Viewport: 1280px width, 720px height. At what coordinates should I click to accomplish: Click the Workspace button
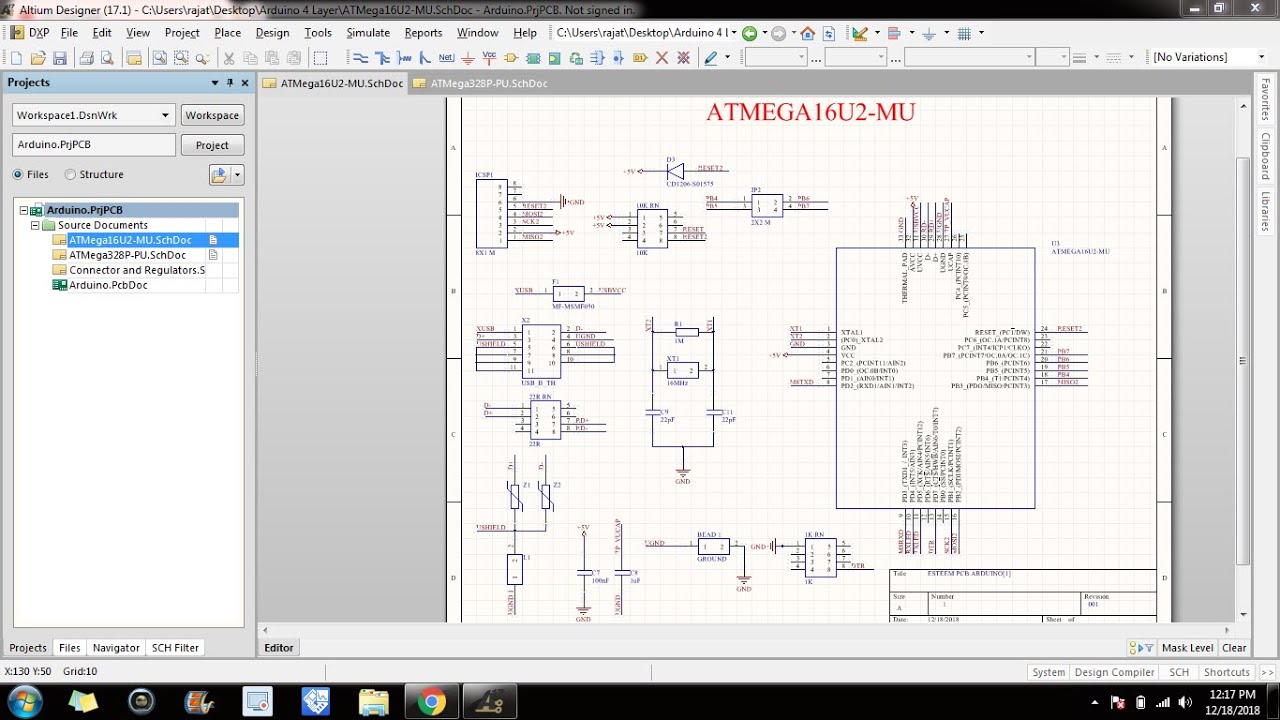[x=212, y=115]
